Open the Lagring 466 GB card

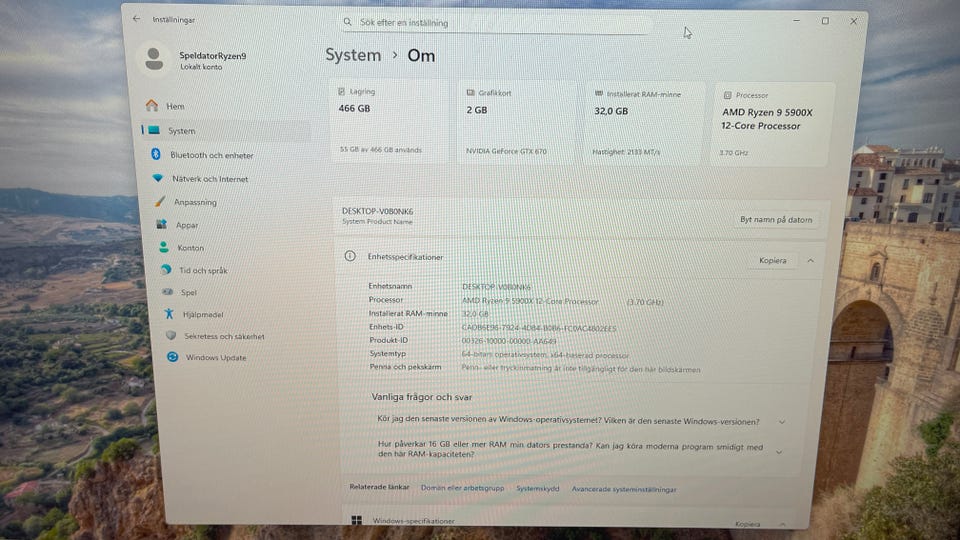388,121
